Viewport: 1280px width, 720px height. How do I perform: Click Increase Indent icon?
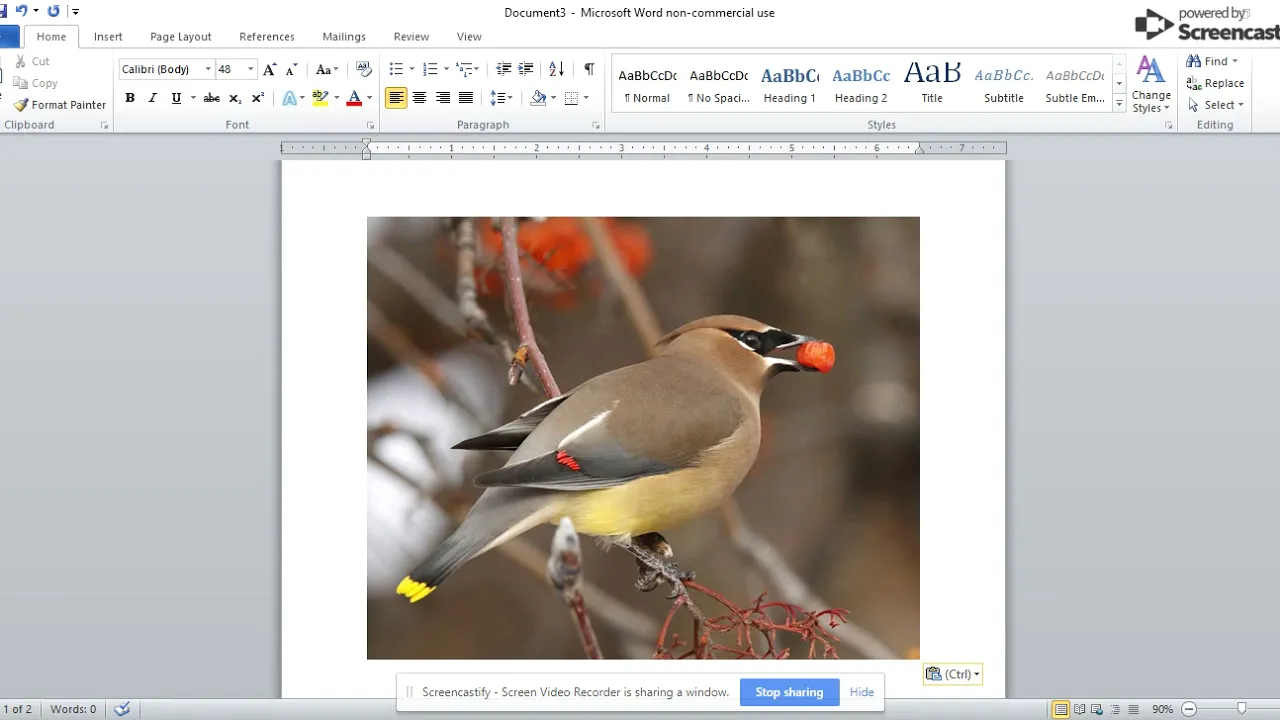[527, 69]
